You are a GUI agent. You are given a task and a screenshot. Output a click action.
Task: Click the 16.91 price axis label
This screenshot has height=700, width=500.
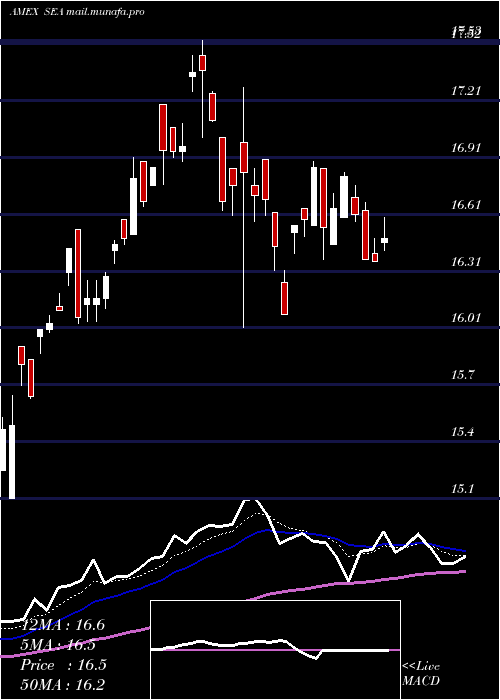(466, 148)
